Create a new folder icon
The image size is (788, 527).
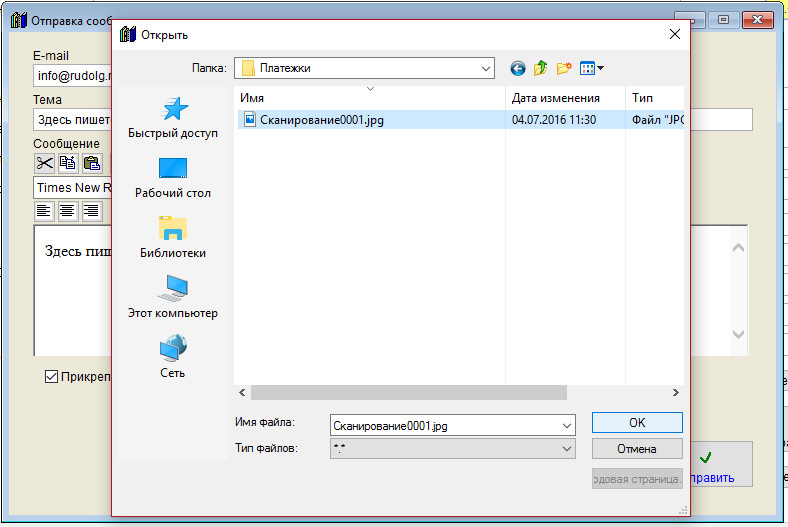click(564, 68)
